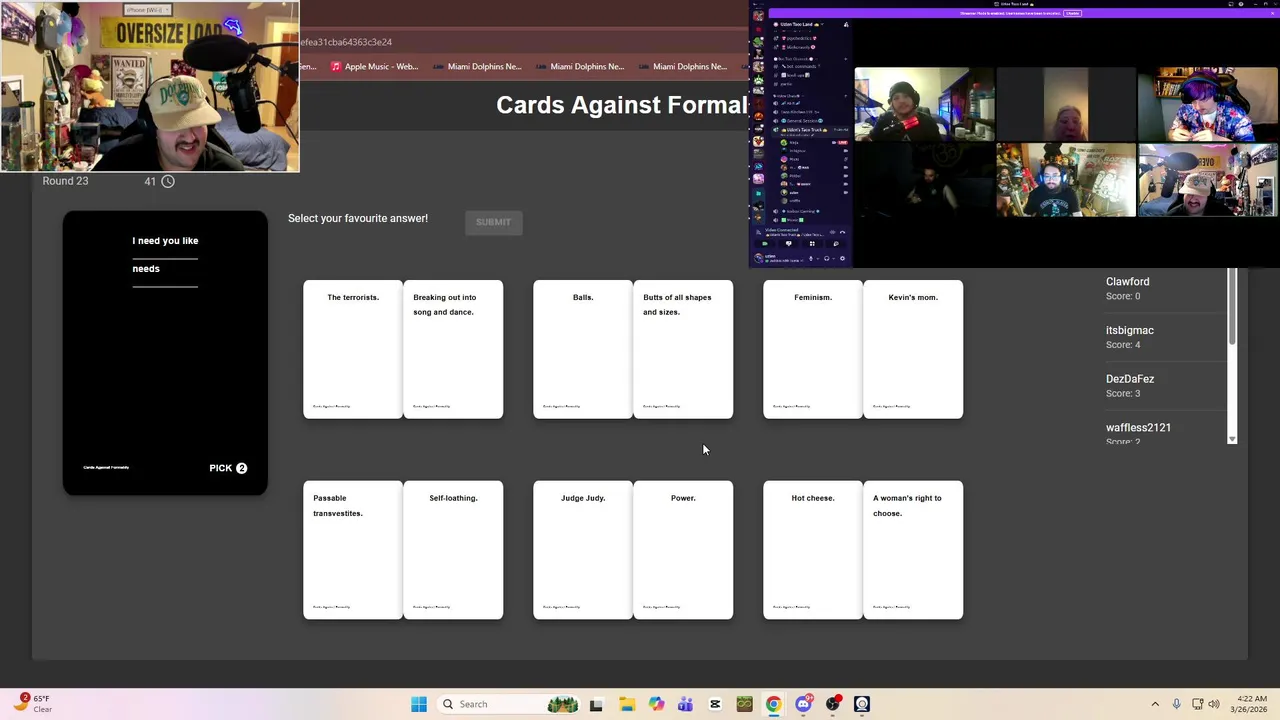Open Copilot from the taskbar

656,704
